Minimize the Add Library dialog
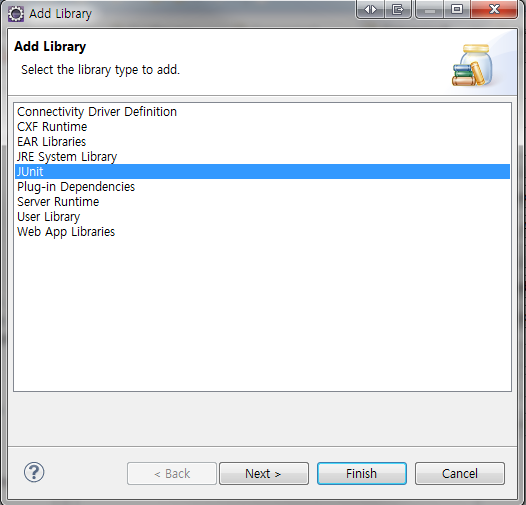 coord(430,9)
